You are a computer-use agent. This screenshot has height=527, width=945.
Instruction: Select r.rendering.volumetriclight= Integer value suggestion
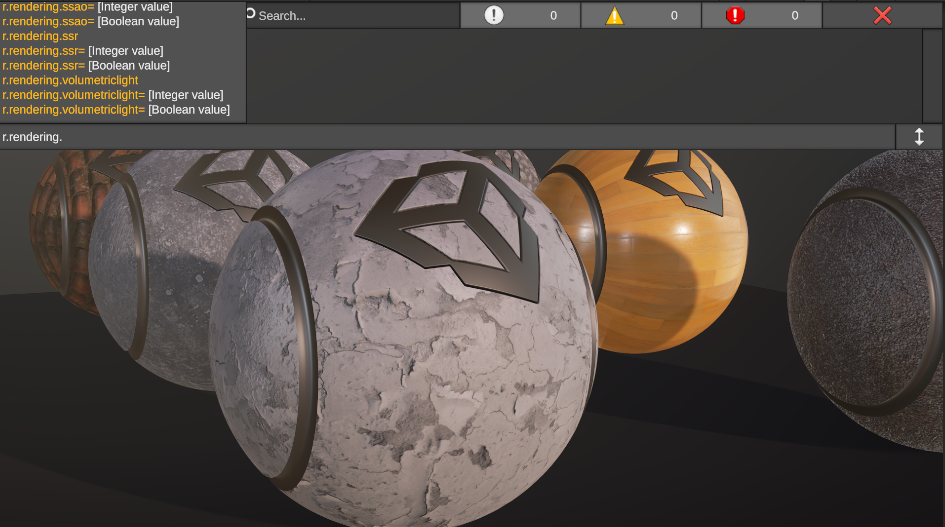coord(113,95)
